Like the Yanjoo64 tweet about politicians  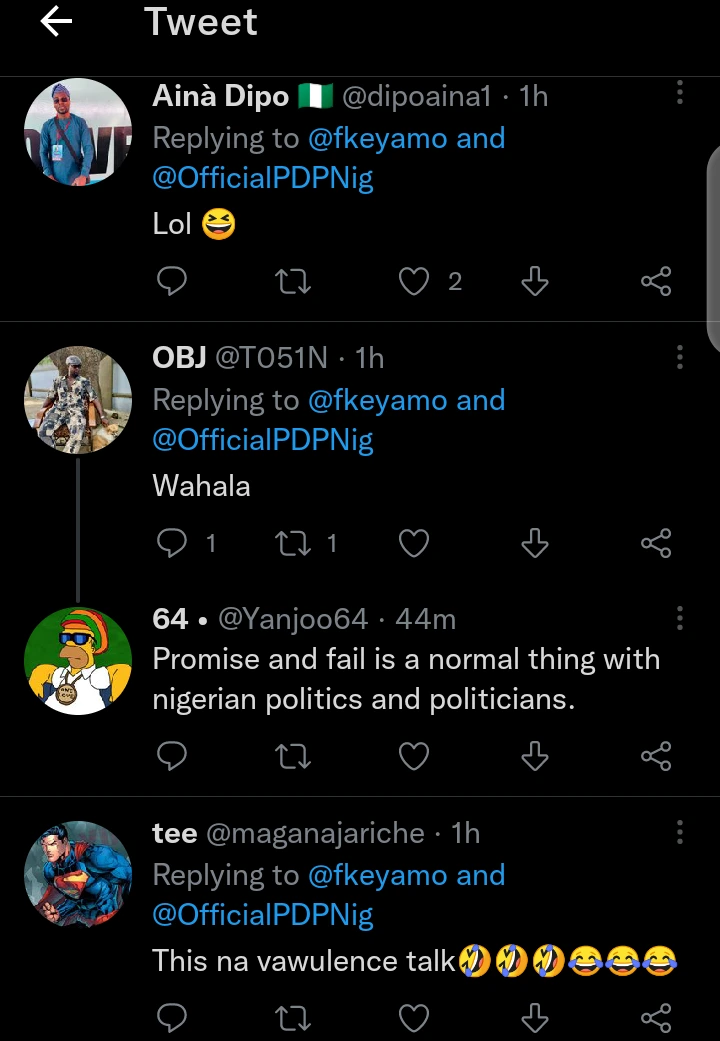(413, 756)
